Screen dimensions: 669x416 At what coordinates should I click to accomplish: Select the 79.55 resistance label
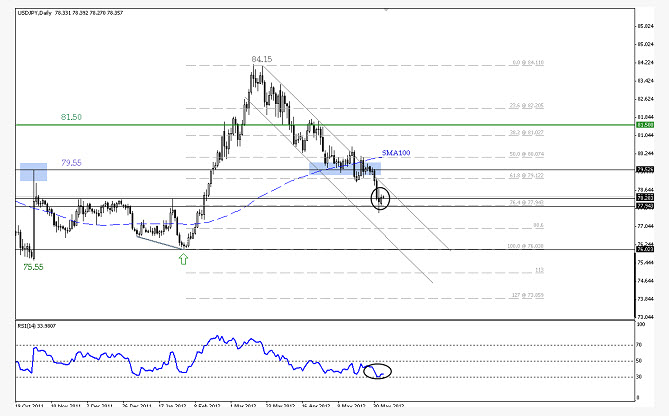pyautogui.click(x=71, y=163)
